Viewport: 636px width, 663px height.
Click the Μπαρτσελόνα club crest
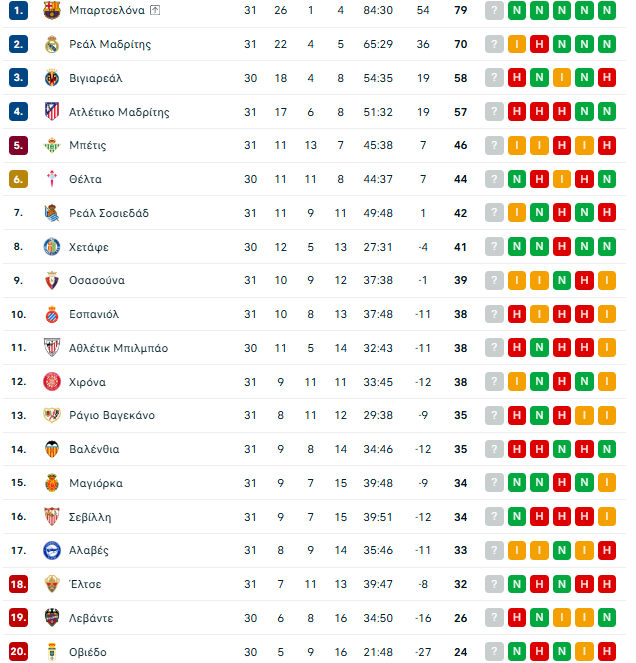(x=52, y=10)
